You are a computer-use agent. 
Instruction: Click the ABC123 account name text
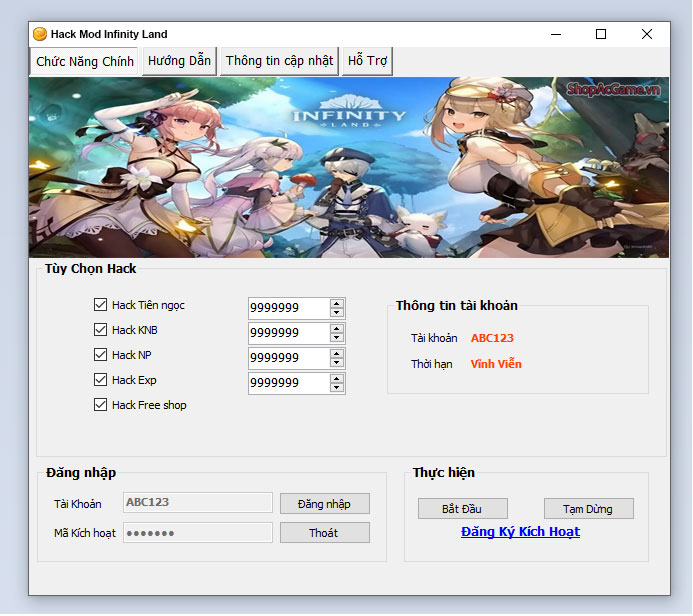click(492, 338)
